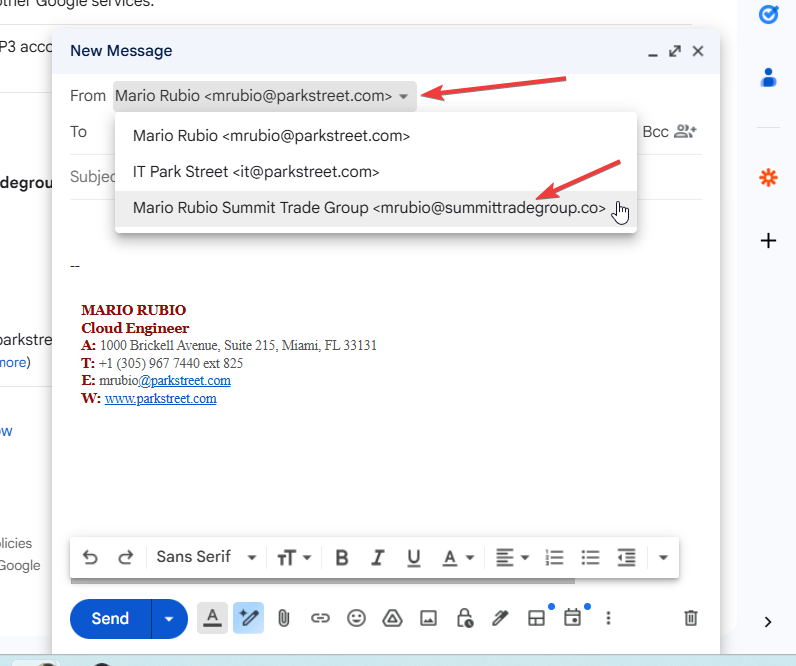796x666 pixels.
Task: Toggle bold formatting
Action: 342,557
